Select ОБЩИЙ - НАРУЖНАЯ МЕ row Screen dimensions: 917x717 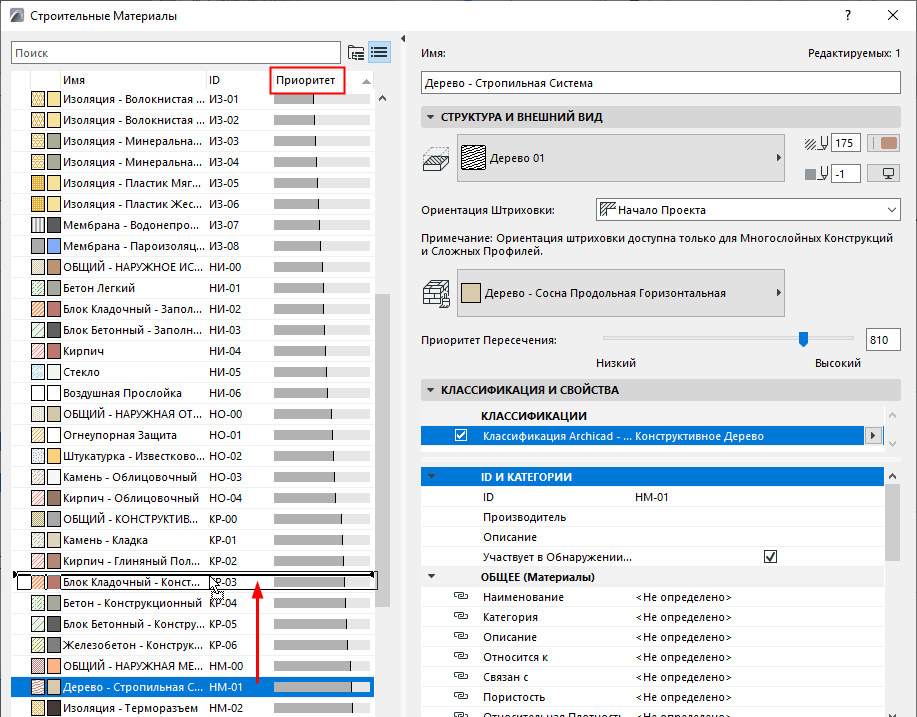(x=192, y=666)
